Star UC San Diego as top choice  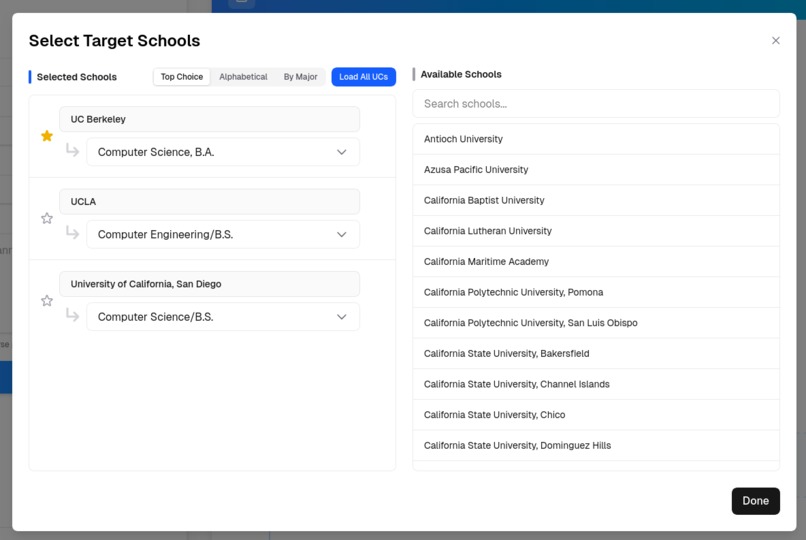coord(47,301)
